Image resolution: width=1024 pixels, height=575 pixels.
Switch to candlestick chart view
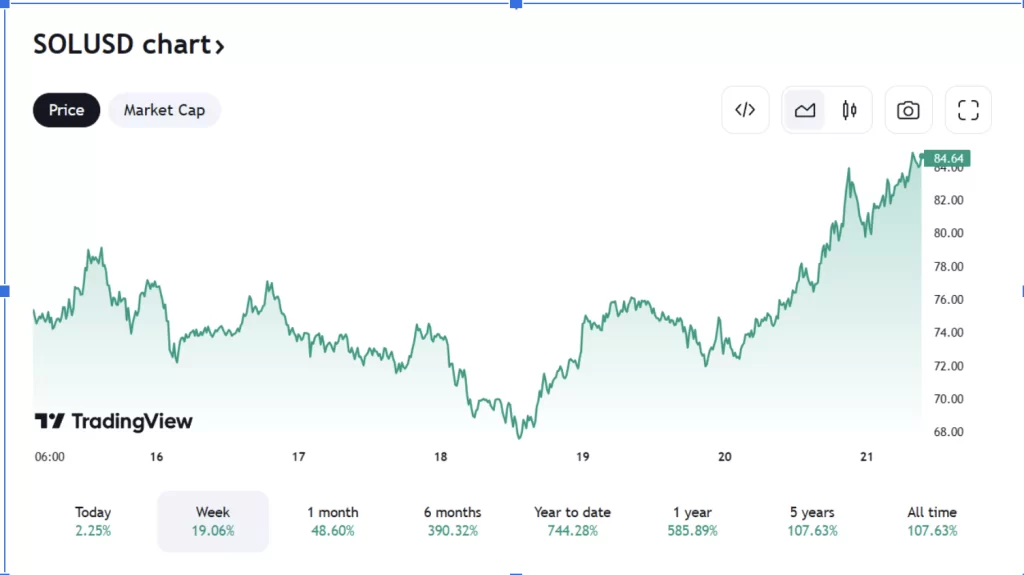(x=849, y=110)
